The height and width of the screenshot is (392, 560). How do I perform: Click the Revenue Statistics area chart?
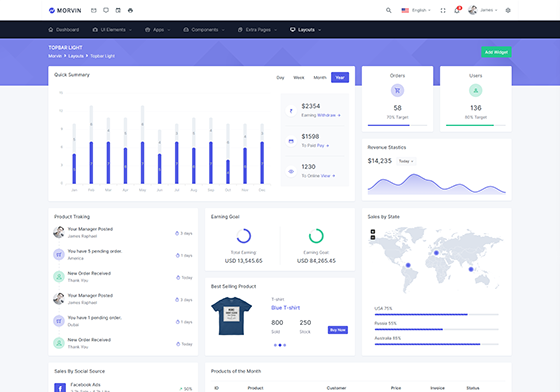(436, 184)
